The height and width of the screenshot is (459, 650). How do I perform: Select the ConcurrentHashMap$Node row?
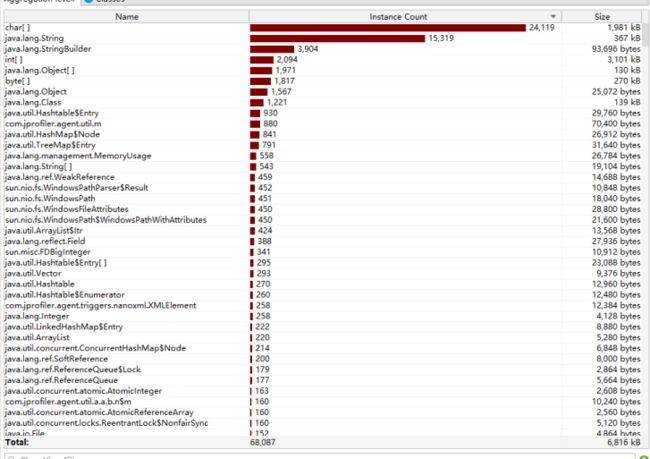pos(323,348)
